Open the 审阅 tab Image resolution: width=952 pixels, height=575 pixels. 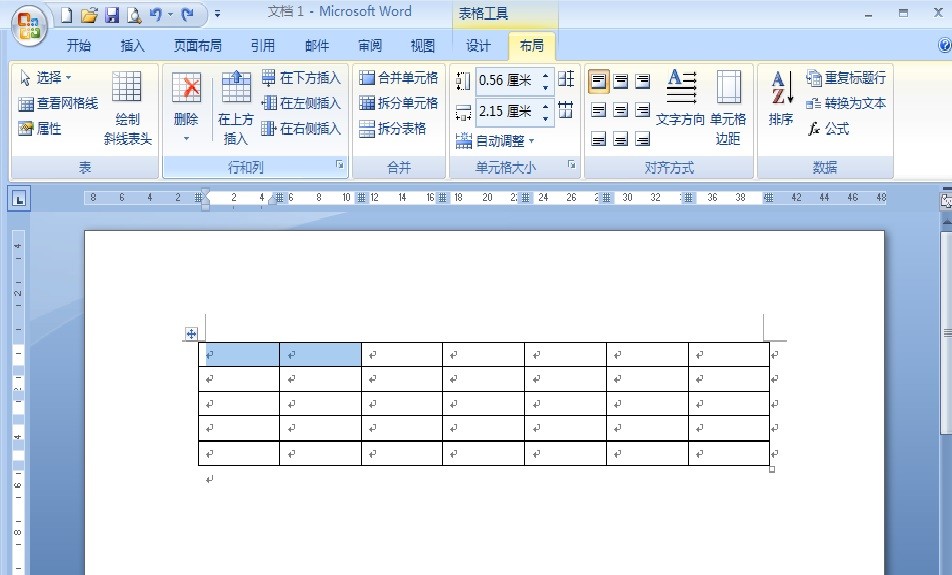(369, 46)
